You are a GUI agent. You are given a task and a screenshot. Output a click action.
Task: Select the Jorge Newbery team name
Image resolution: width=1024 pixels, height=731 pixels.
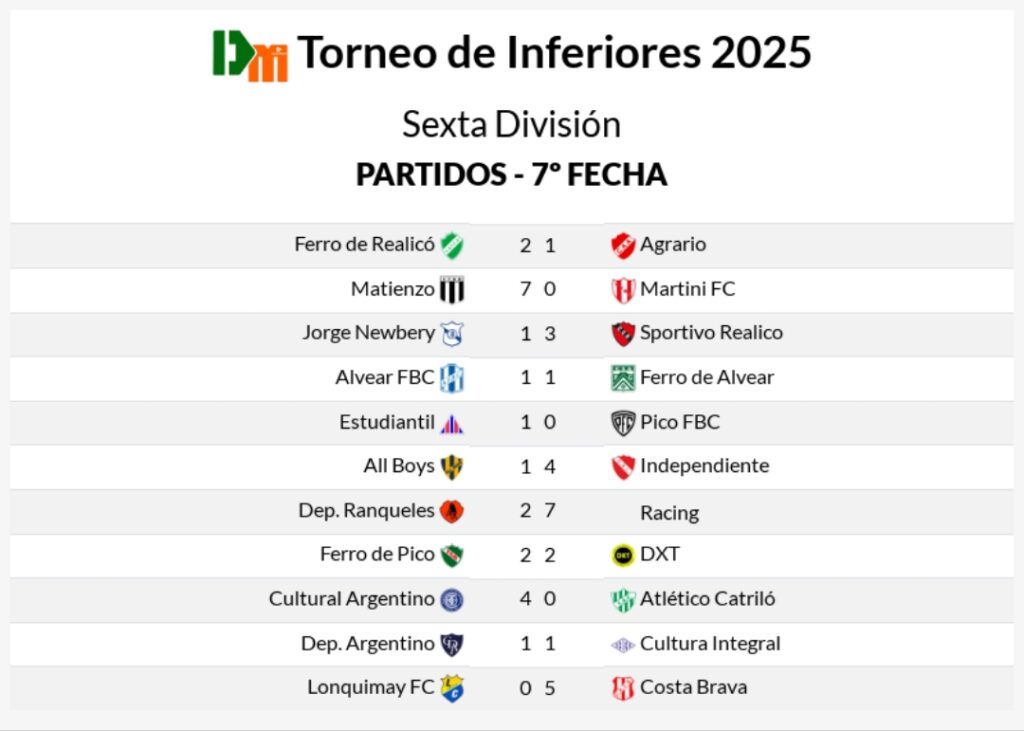[368, 333]
